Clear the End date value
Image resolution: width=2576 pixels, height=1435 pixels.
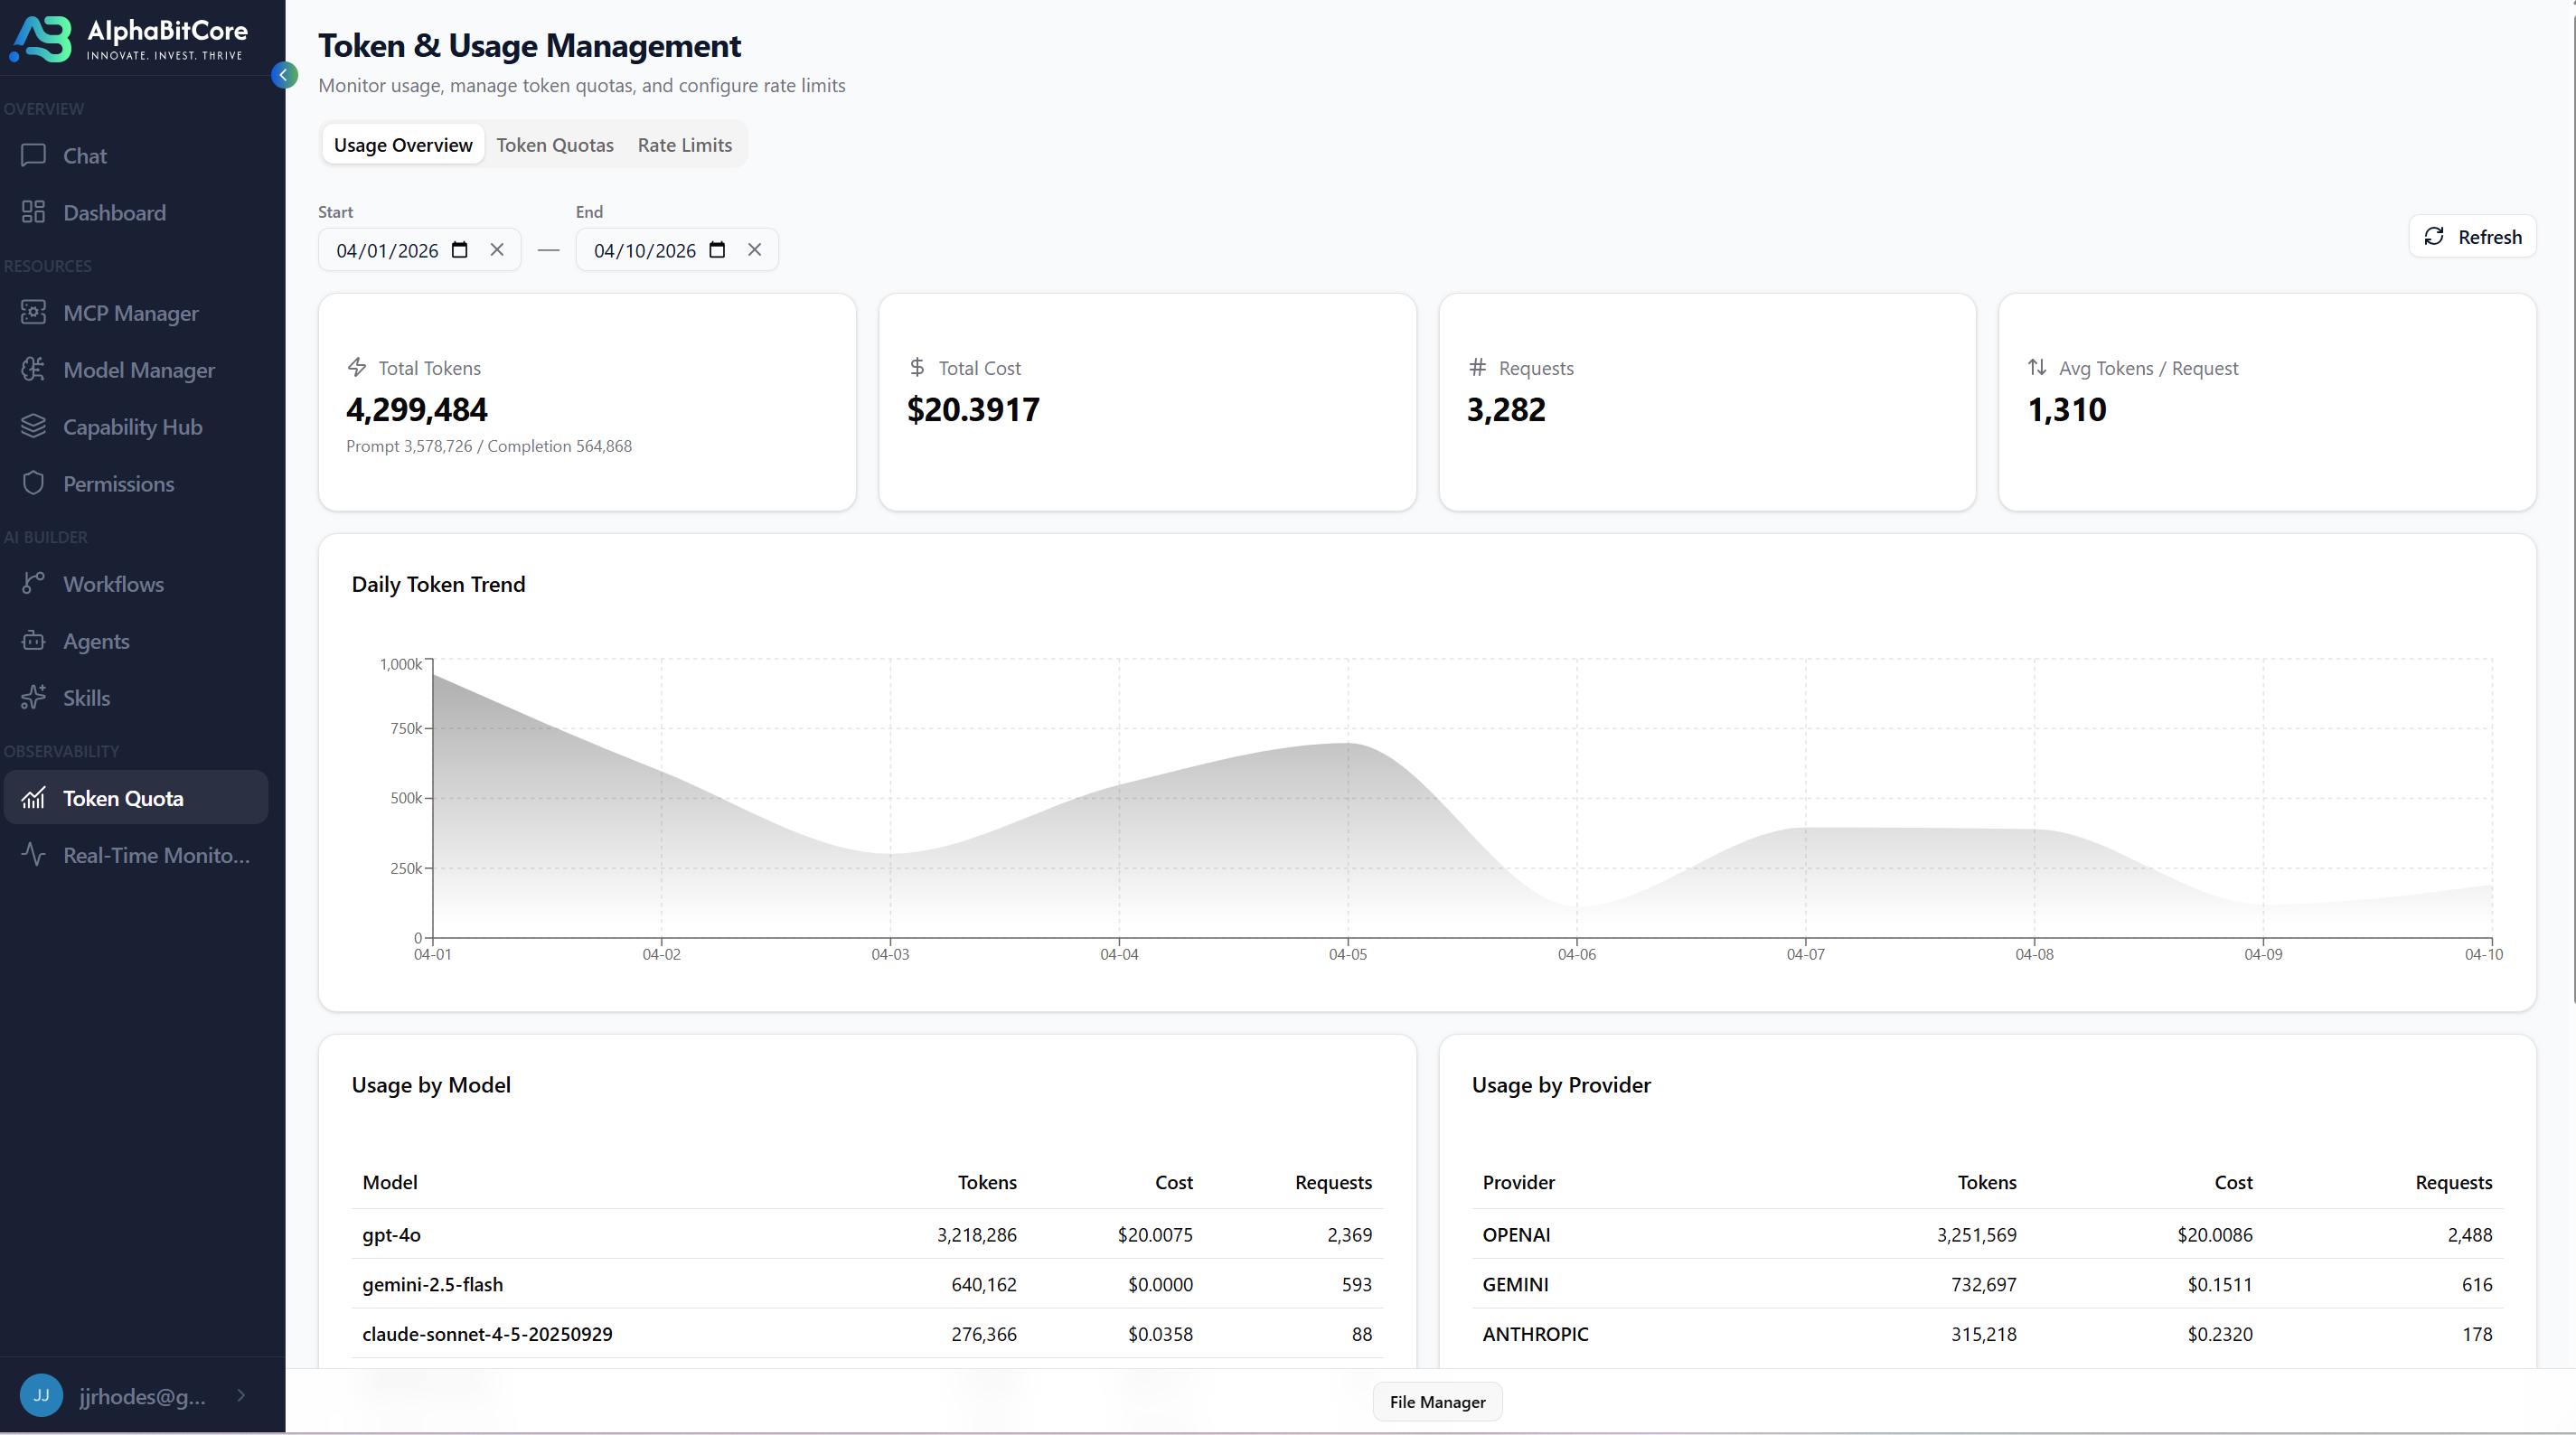tap(755, 250)
